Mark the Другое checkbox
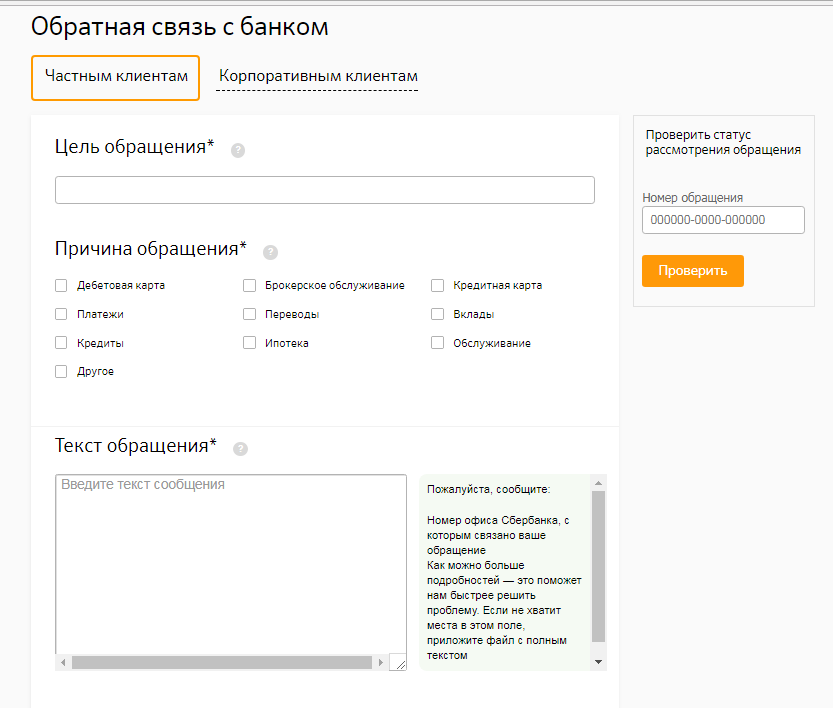 coord(62,372)
